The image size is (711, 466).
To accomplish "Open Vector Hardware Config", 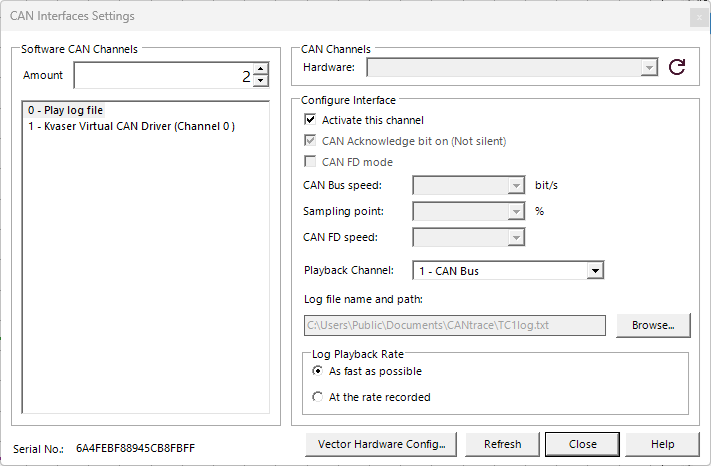I will 380,444.
